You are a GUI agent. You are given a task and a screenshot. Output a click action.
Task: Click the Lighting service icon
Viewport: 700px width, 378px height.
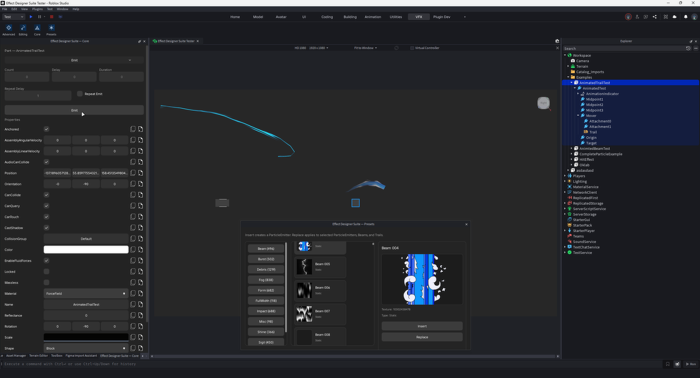tap(570, 181)
